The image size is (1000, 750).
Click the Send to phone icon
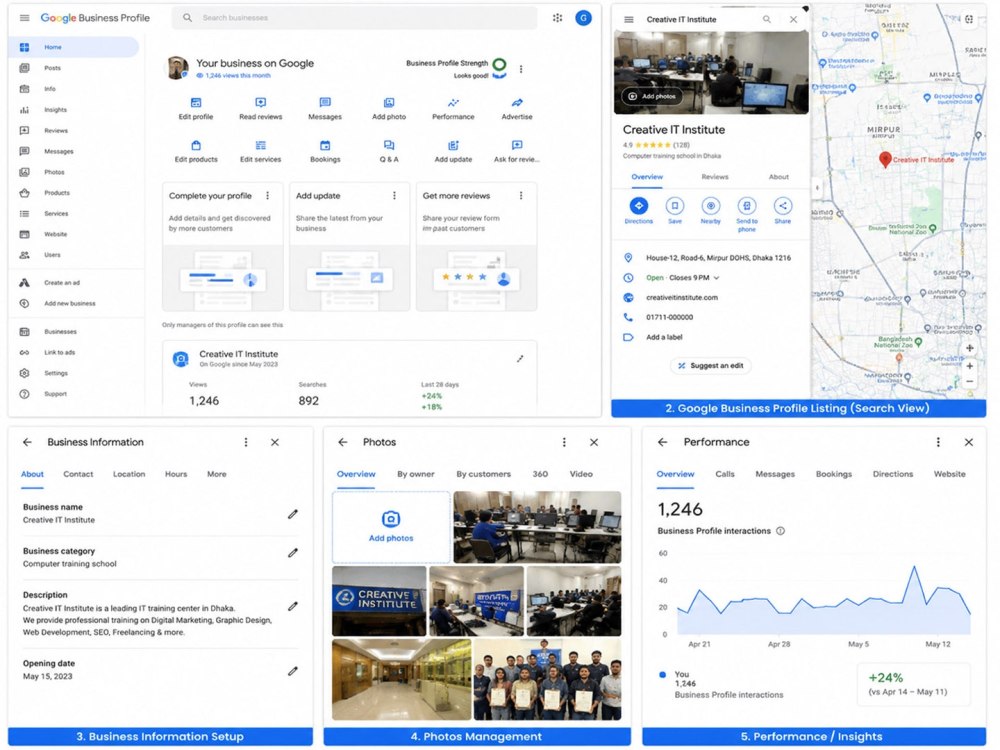click(747, 206)
